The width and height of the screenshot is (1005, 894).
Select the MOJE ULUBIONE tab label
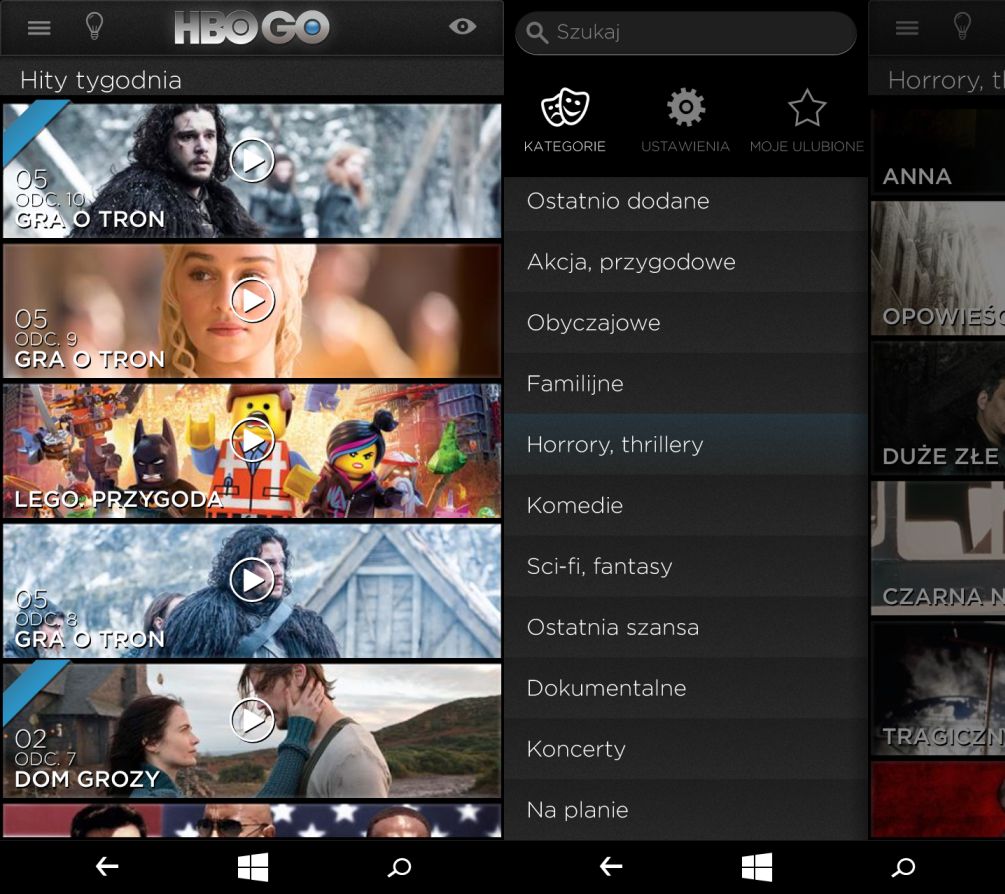pyautogui.click(x=806, y=146)
